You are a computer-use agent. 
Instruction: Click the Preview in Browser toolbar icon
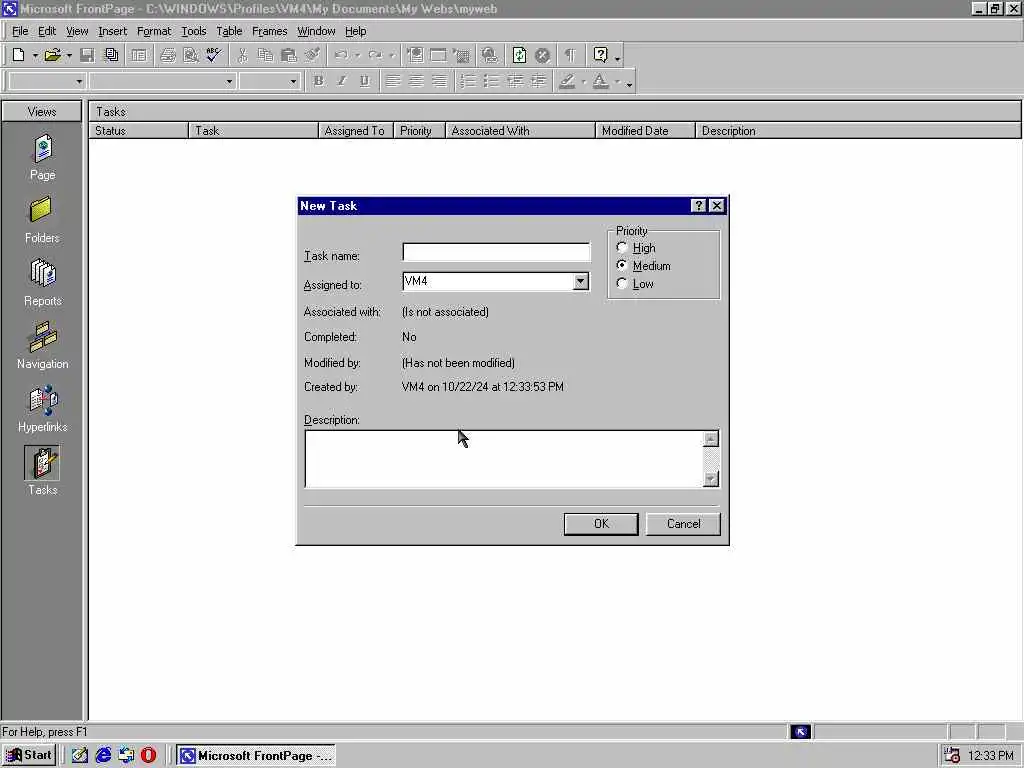190,56
